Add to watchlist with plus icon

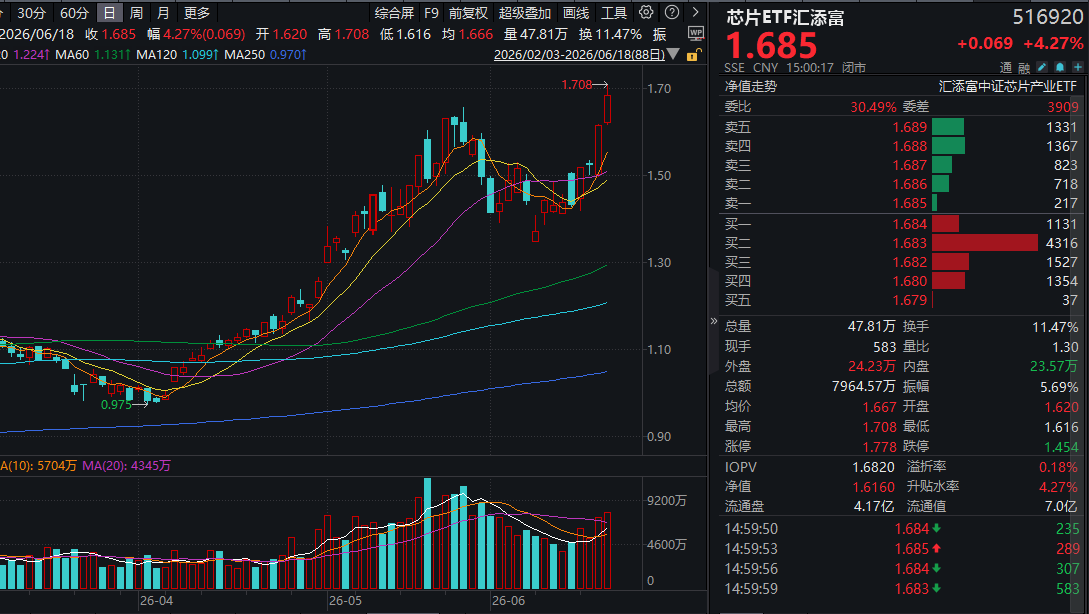click(x=1077, y=67)
